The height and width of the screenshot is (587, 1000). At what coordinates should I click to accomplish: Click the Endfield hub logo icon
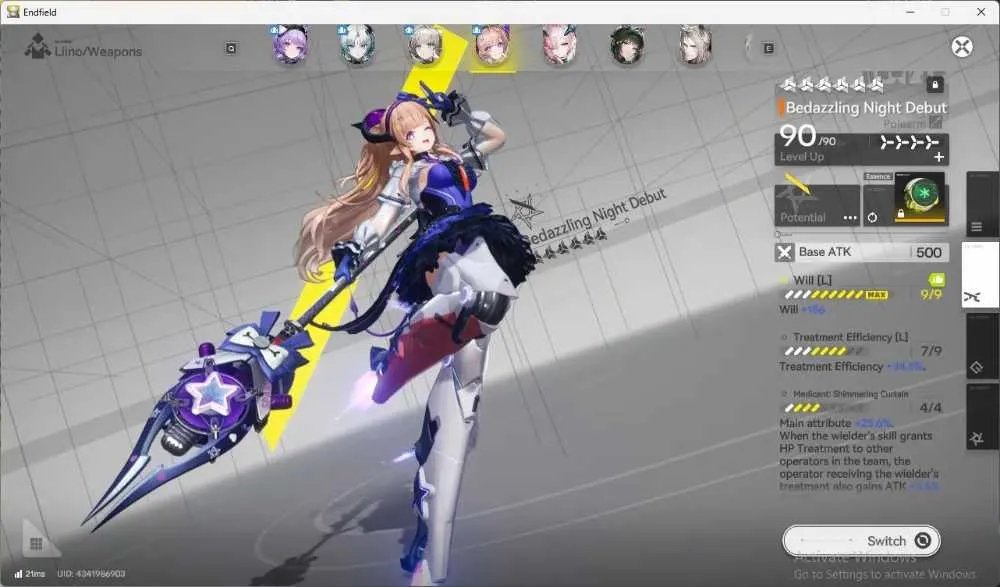pyautogui.click(x=37, y=46)
